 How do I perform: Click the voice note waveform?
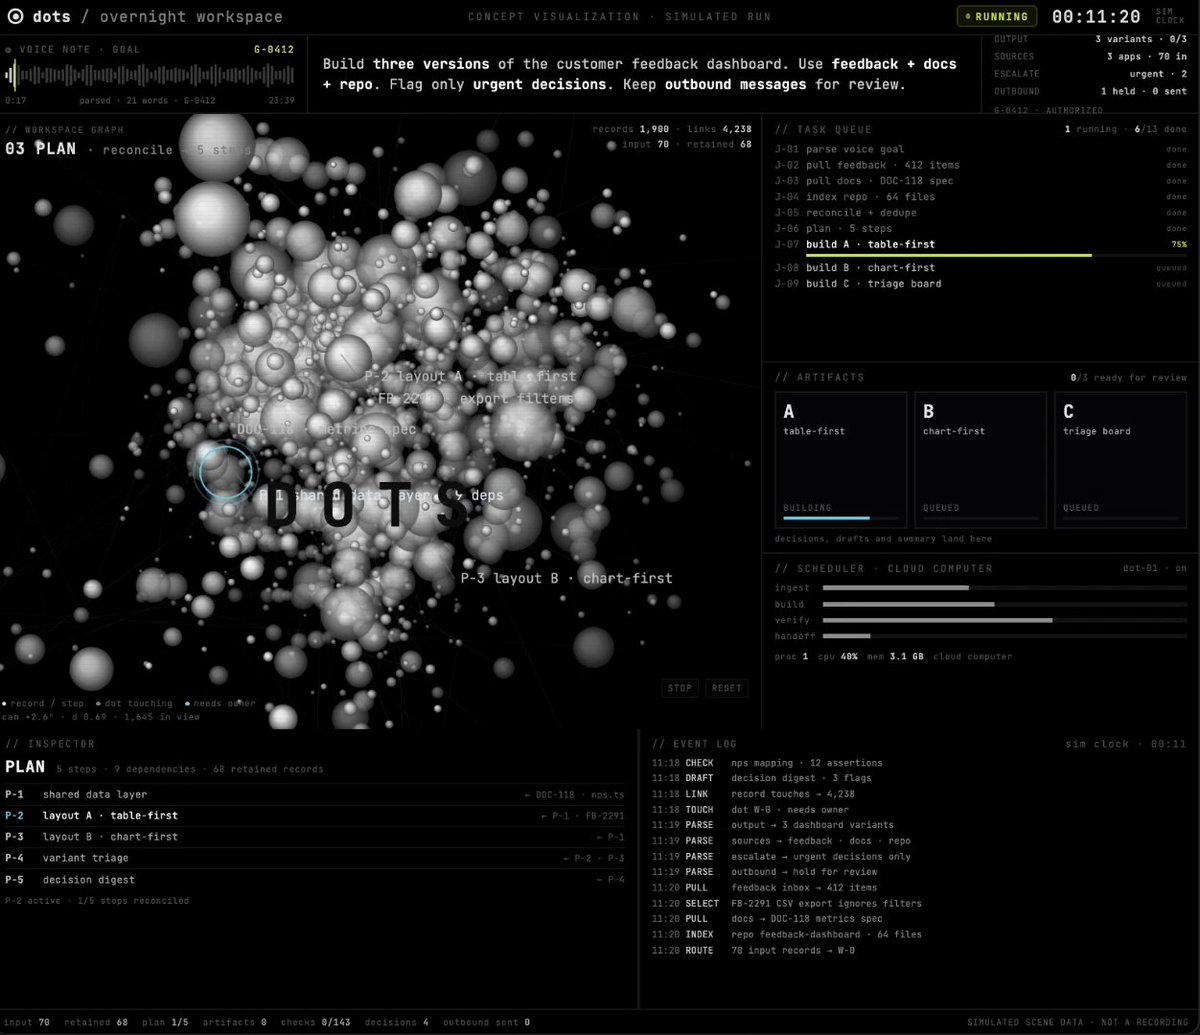[x=150, y=75]
